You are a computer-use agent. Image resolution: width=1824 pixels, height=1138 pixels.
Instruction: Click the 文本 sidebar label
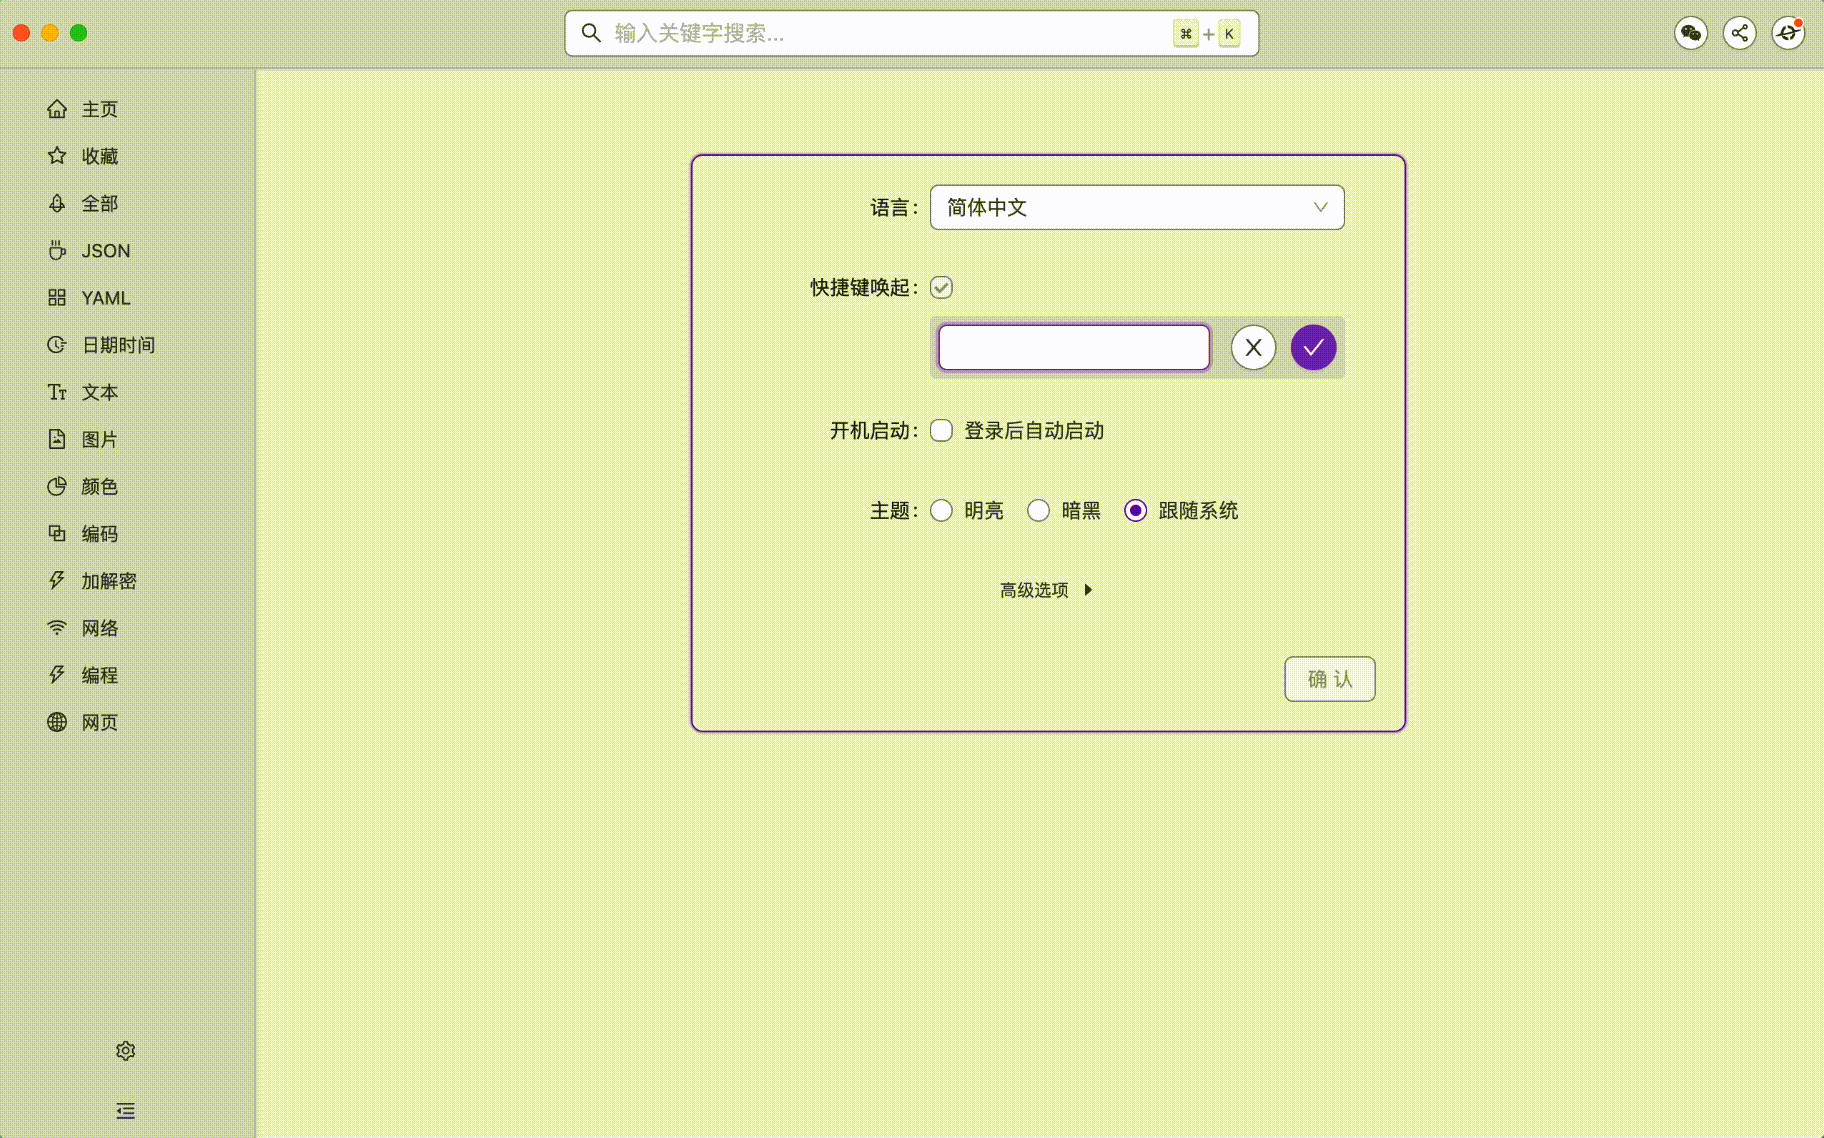click(100, 392)
